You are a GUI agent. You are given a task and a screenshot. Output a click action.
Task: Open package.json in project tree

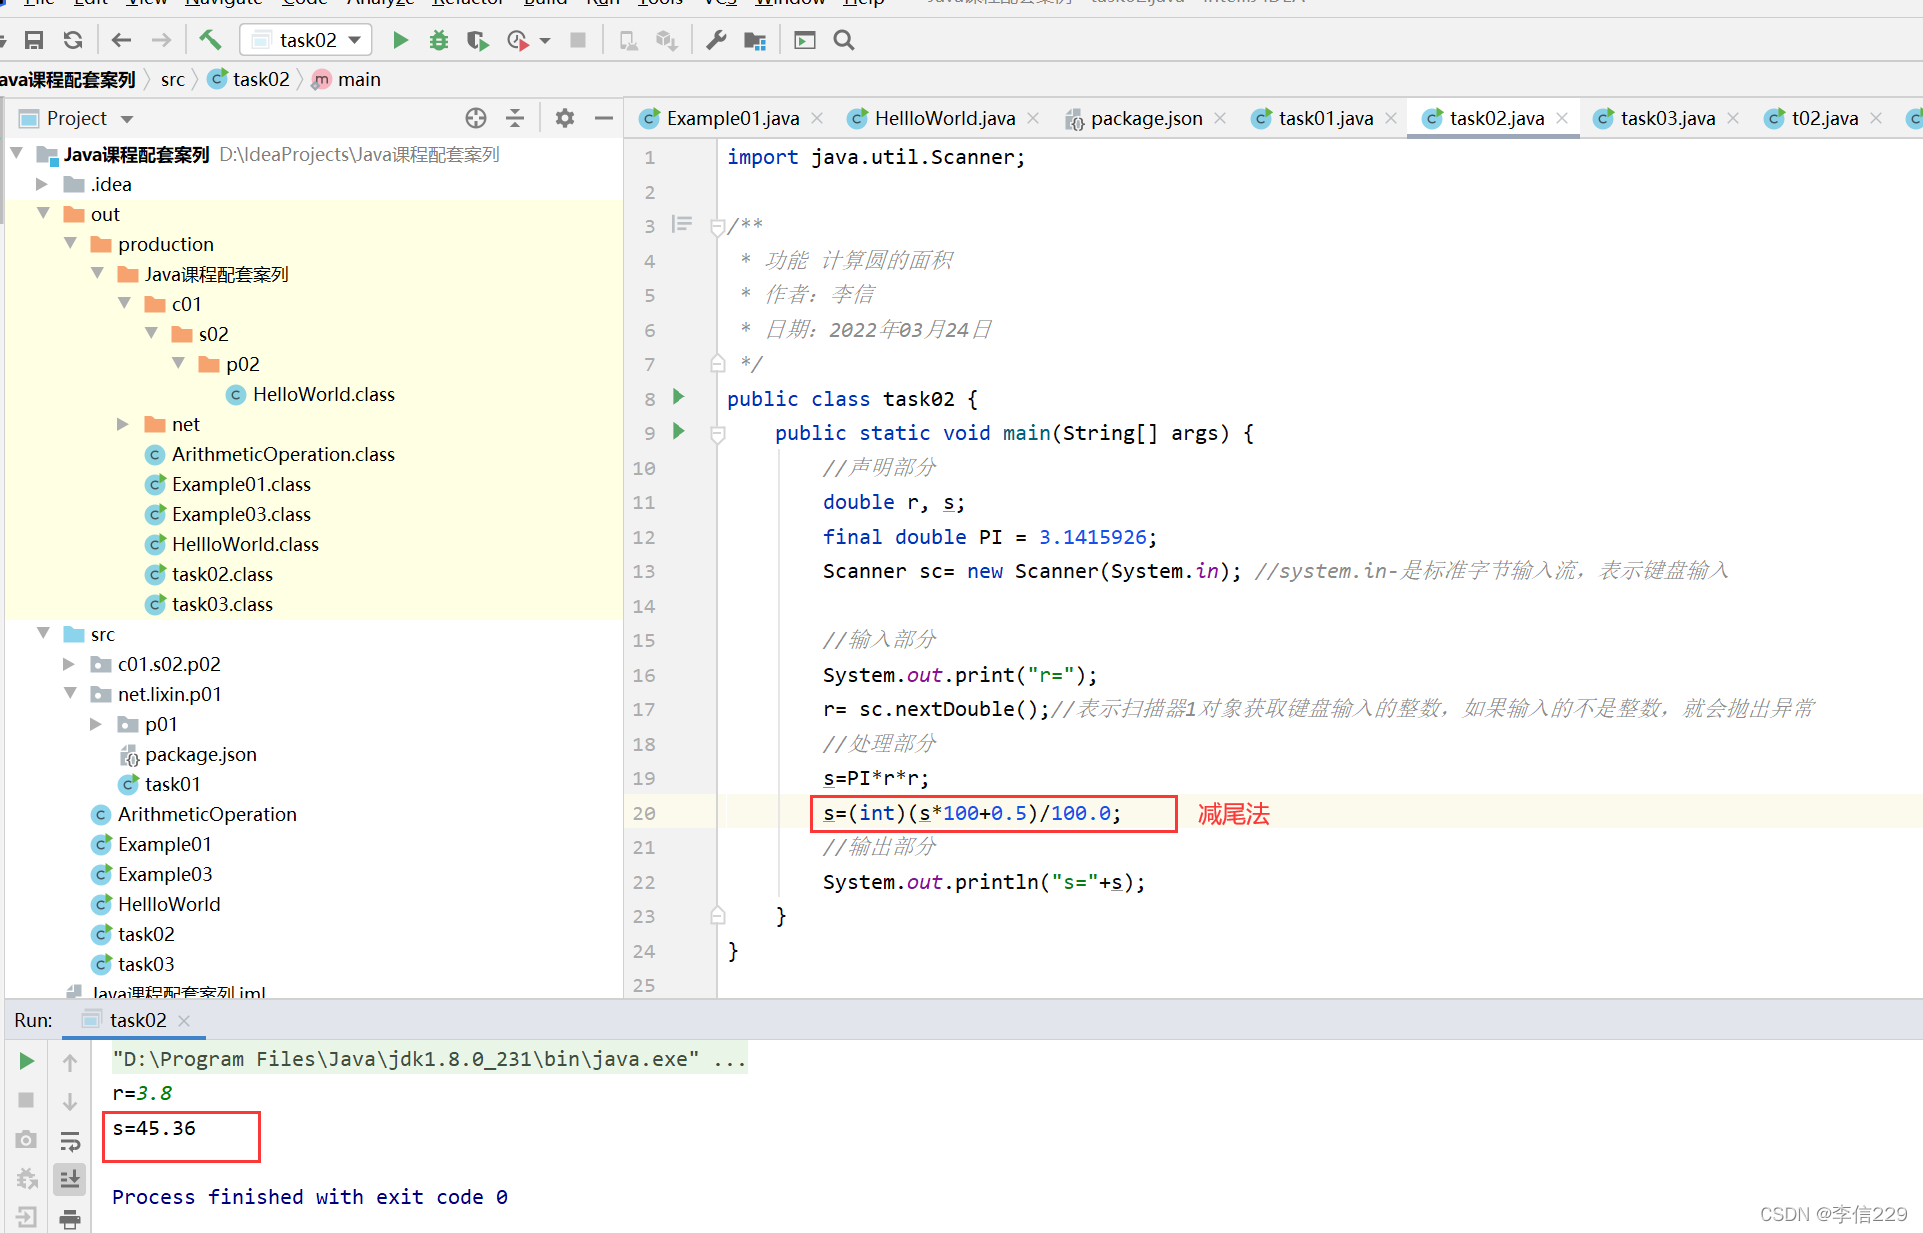pyautogui.click(x=200, y=754)
